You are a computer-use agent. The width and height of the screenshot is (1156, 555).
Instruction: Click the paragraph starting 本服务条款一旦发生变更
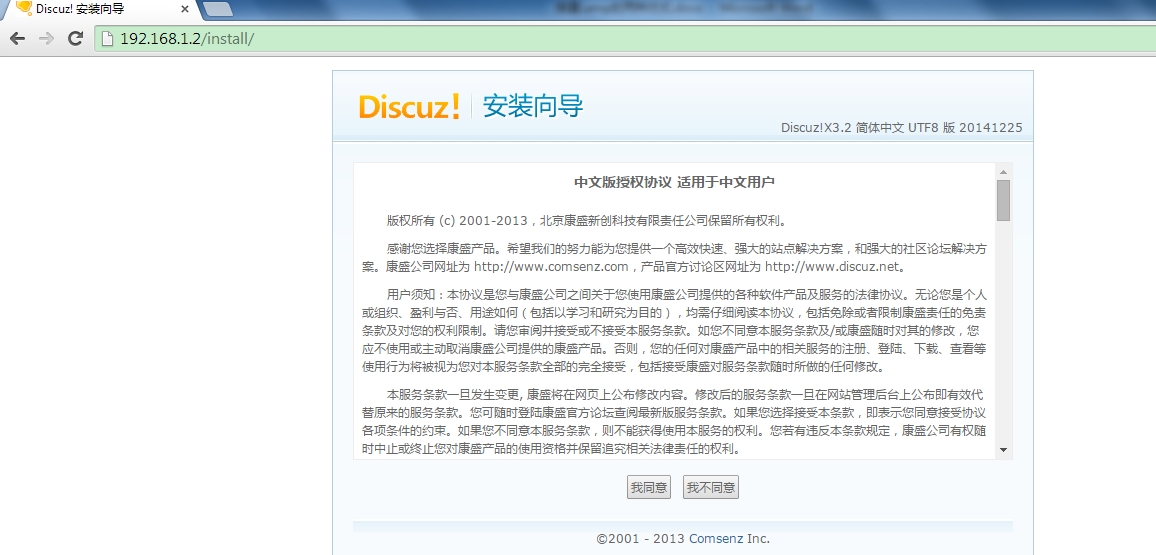point(674,422)
